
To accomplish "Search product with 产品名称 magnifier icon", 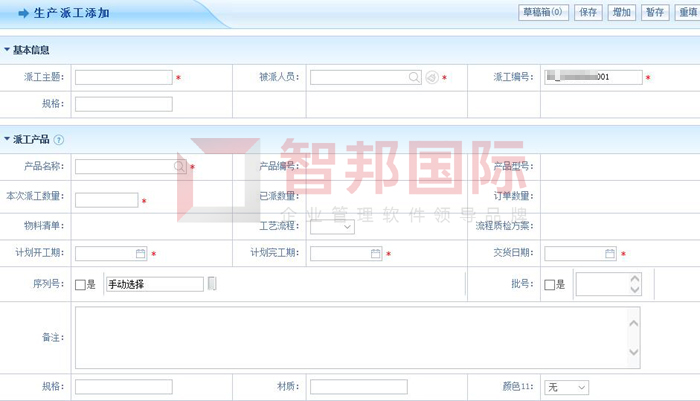I will [179, 167].
